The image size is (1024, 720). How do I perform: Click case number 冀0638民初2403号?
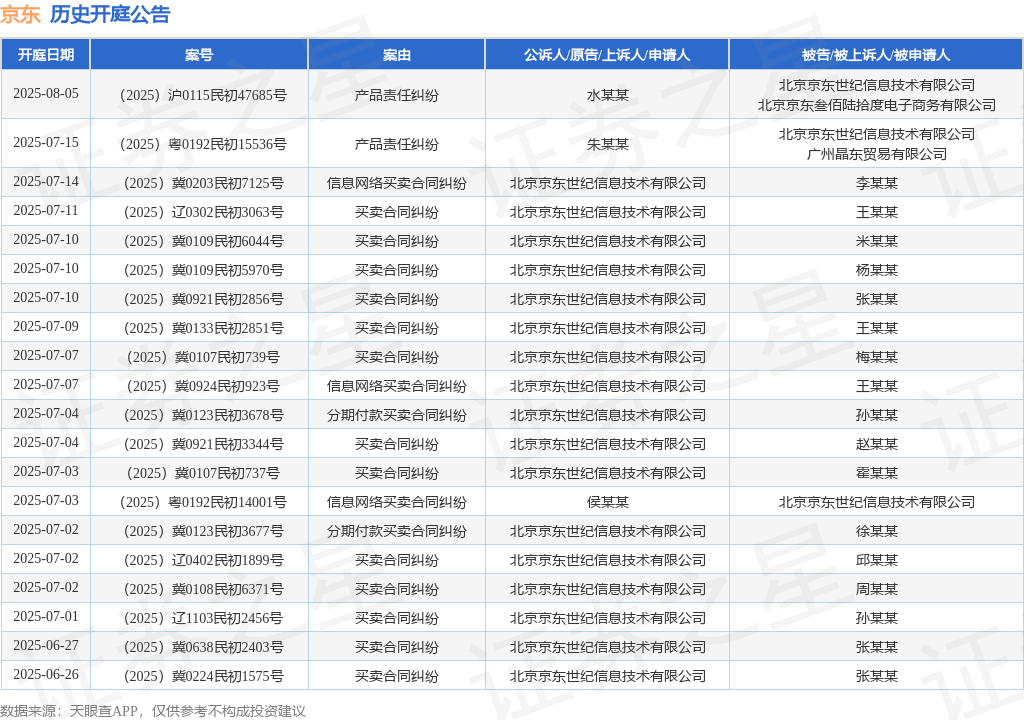pyautogui.click(x=204, y=647)
